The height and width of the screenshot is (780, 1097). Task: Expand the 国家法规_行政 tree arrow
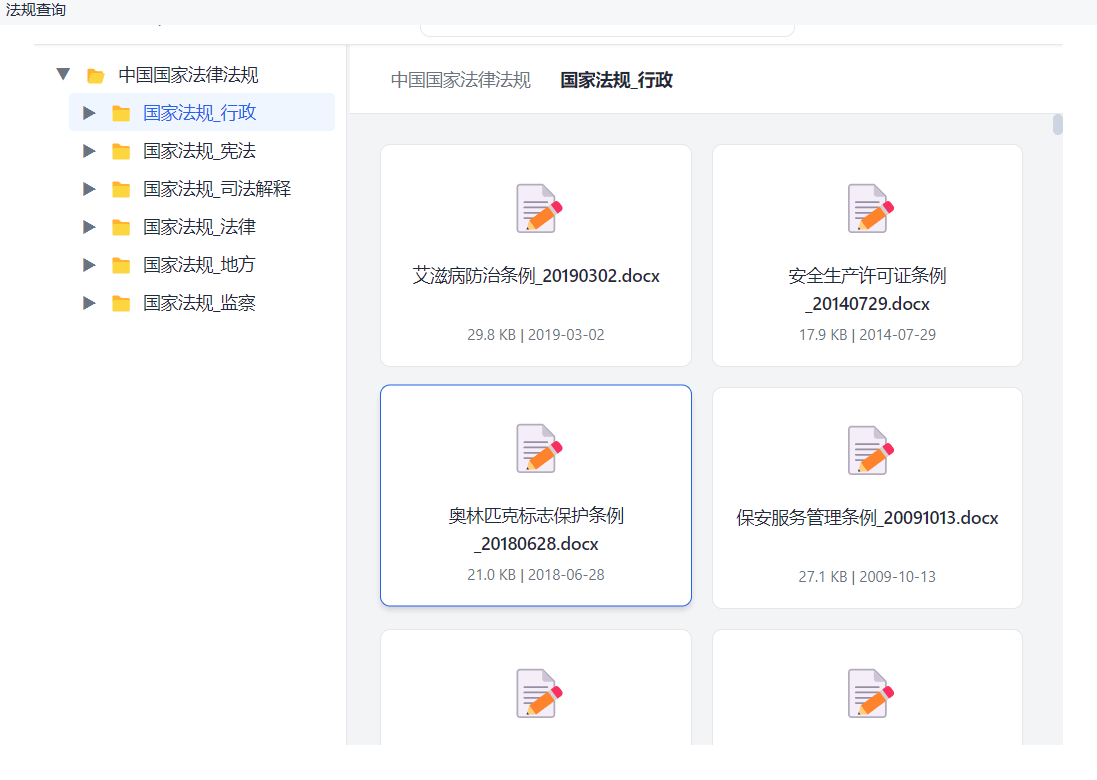pos(89,113)
